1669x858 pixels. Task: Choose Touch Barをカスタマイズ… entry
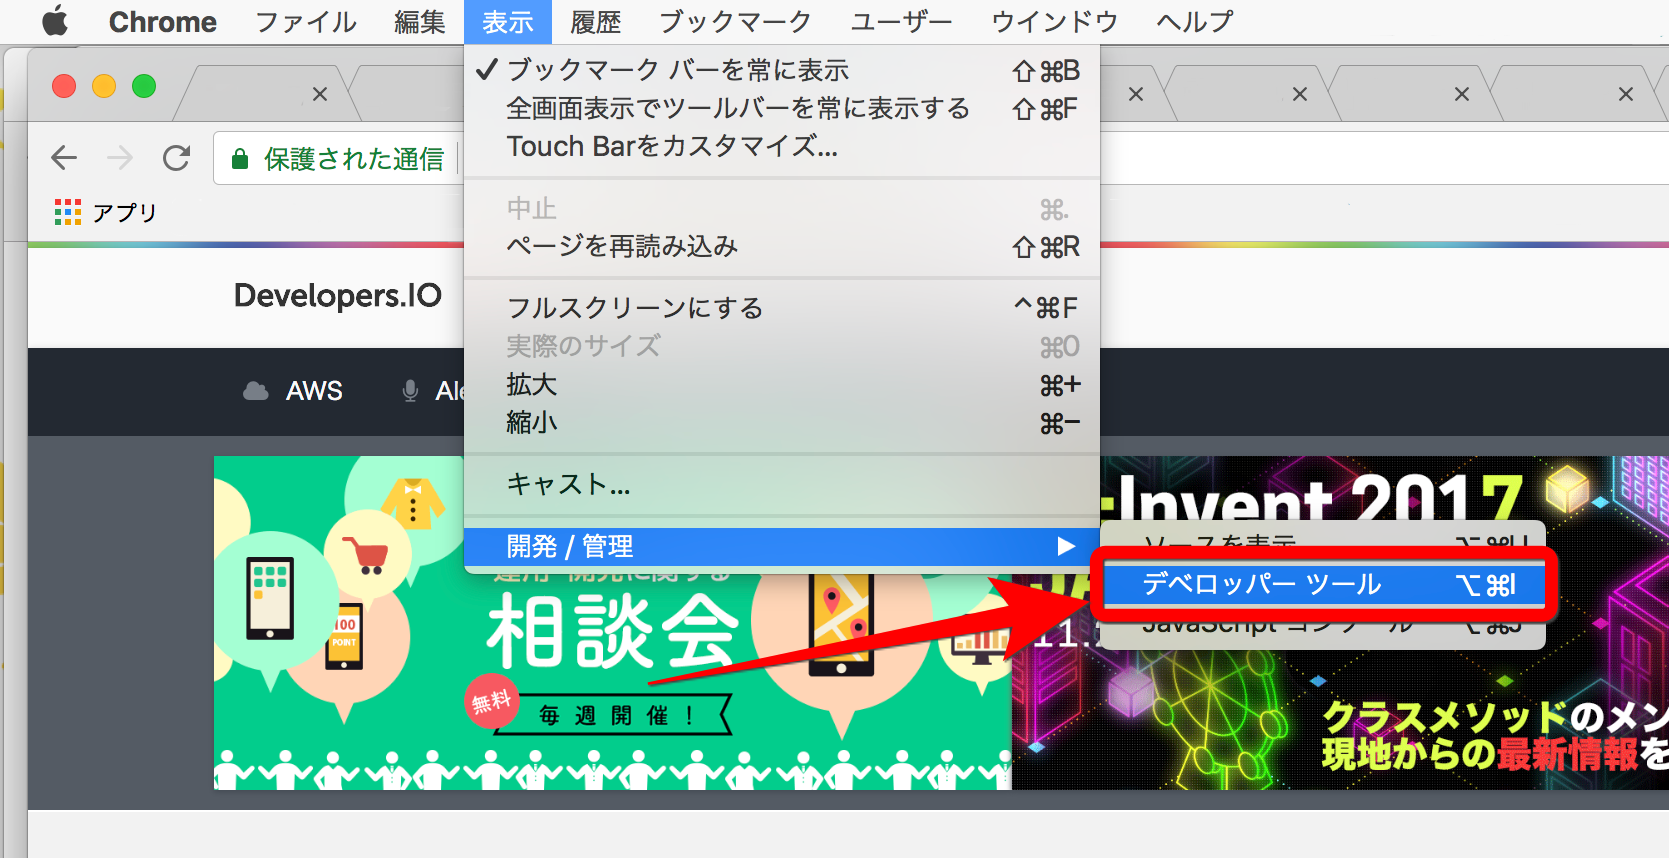point(782,146)
